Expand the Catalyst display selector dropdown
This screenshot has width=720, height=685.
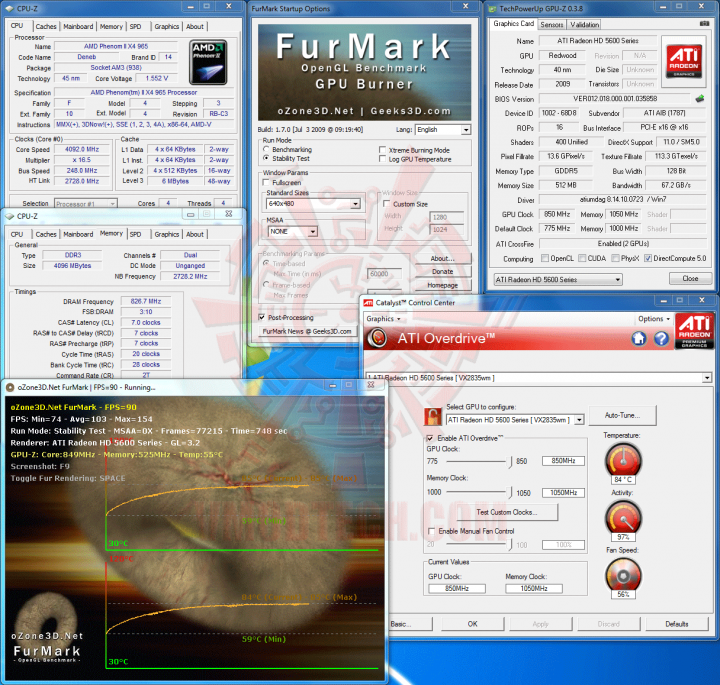pyautogui.click(x=707, y=378)
